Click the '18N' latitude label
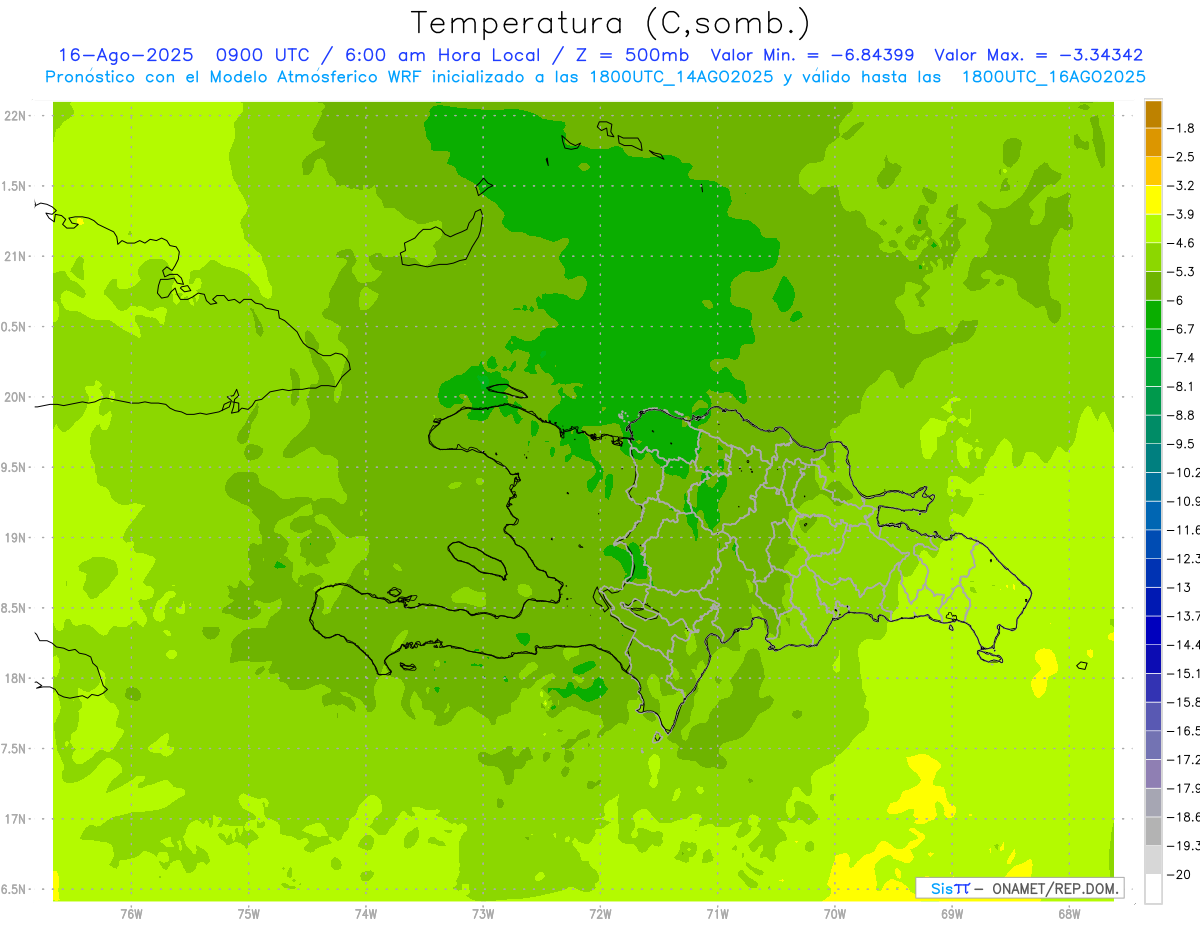This screenshot has width=1200, height=927. [14, 678]
